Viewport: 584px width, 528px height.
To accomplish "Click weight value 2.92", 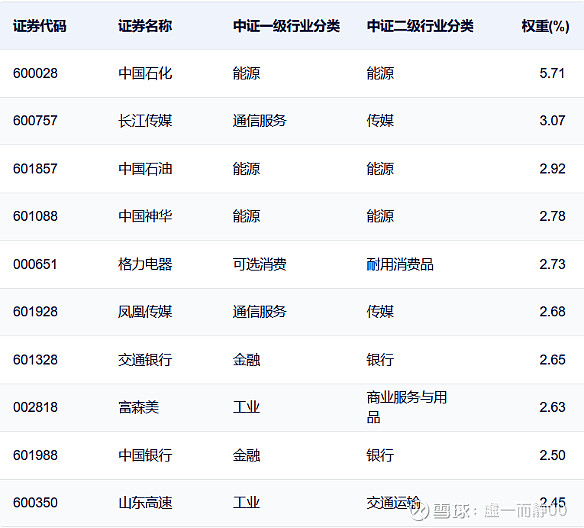I will [552, 169].
